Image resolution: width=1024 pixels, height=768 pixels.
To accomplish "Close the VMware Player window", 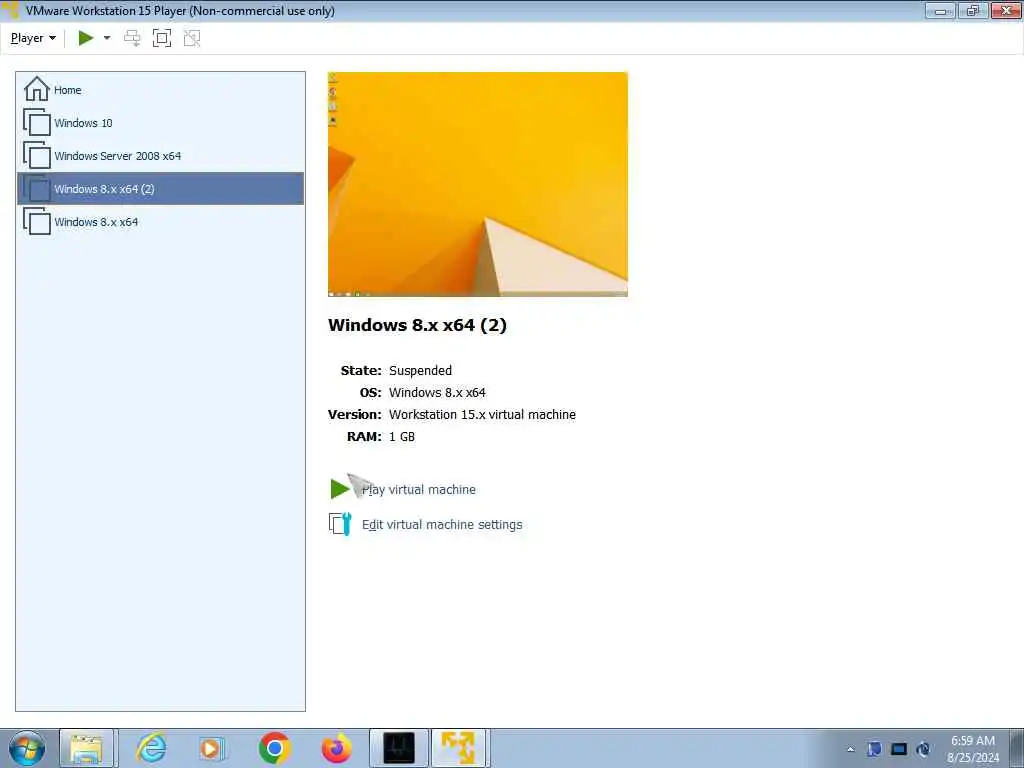I will click(1006, 10).
